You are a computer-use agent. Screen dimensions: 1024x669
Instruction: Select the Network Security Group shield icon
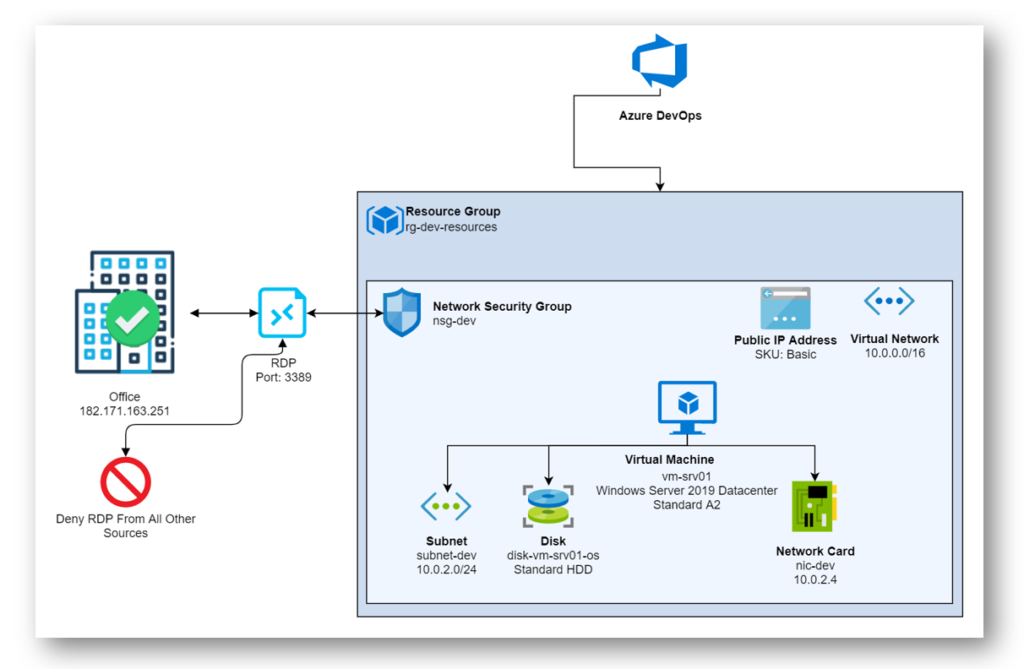tap(402, 312)
